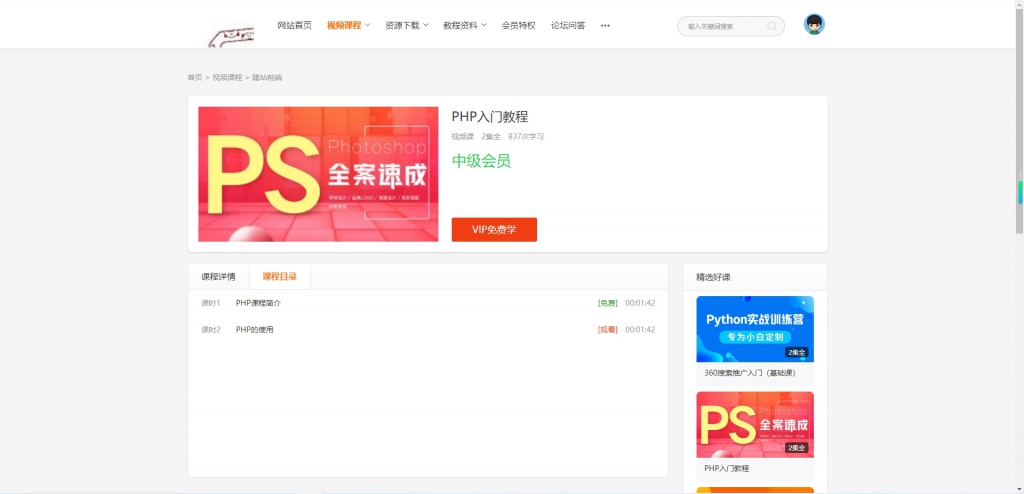1024x494 pixels.
Task: Switch to the 课程详情 tab
Action: click(x=219, y=276)
